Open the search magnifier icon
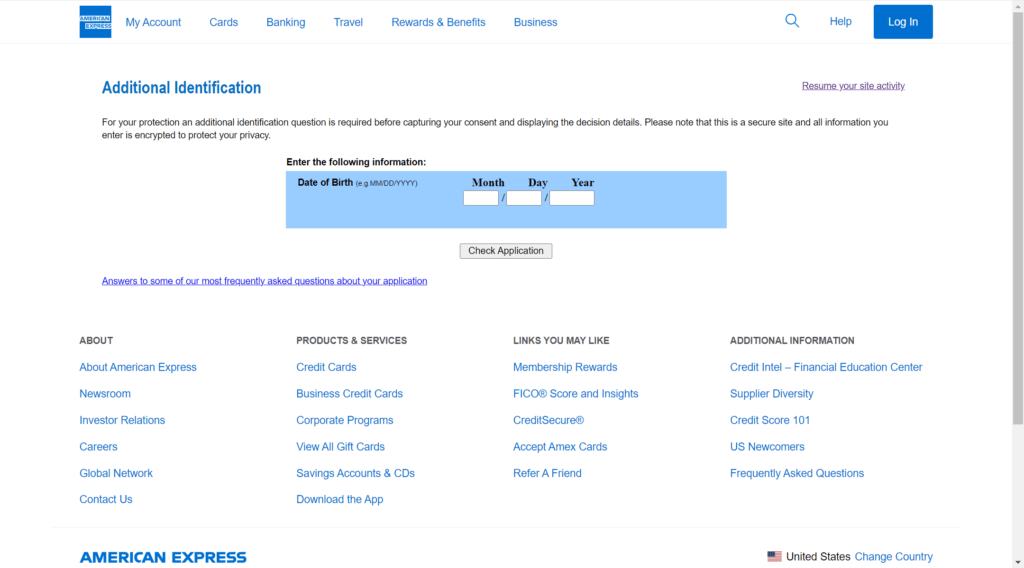The image size is (1024, 568). (x=792, y=21)
